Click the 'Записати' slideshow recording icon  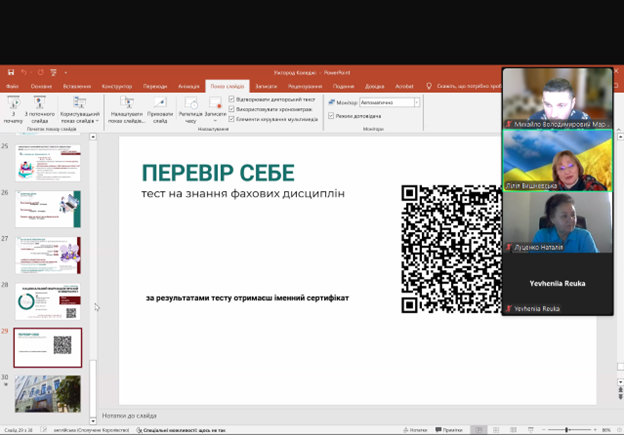coord(215,103)
